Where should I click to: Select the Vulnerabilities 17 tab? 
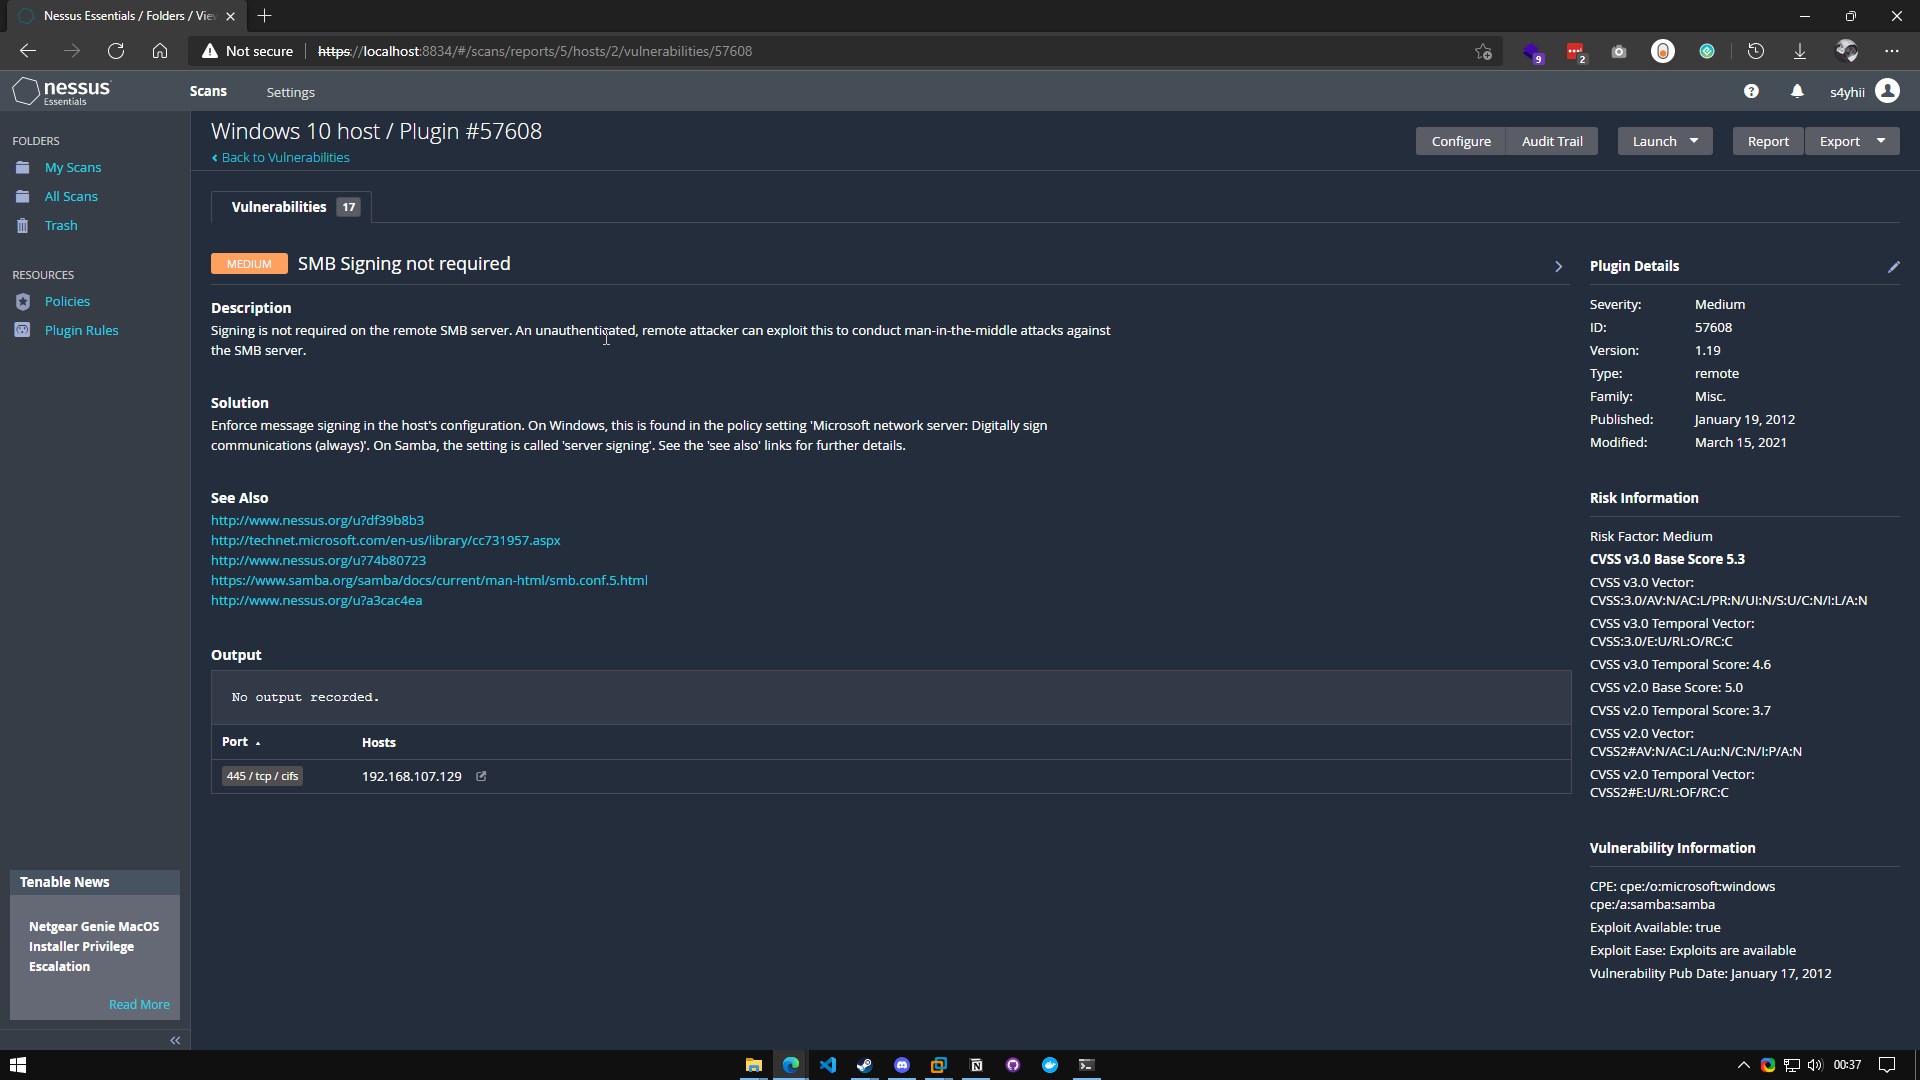[291, 207]
